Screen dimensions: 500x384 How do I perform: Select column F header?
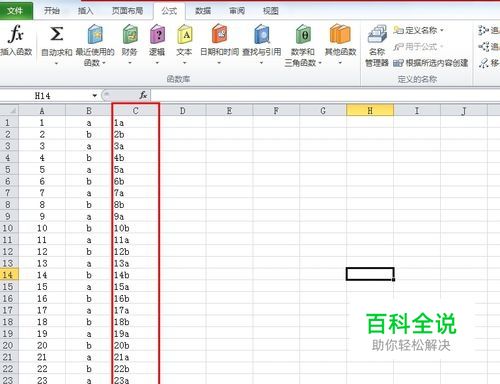tap(276, 110)
